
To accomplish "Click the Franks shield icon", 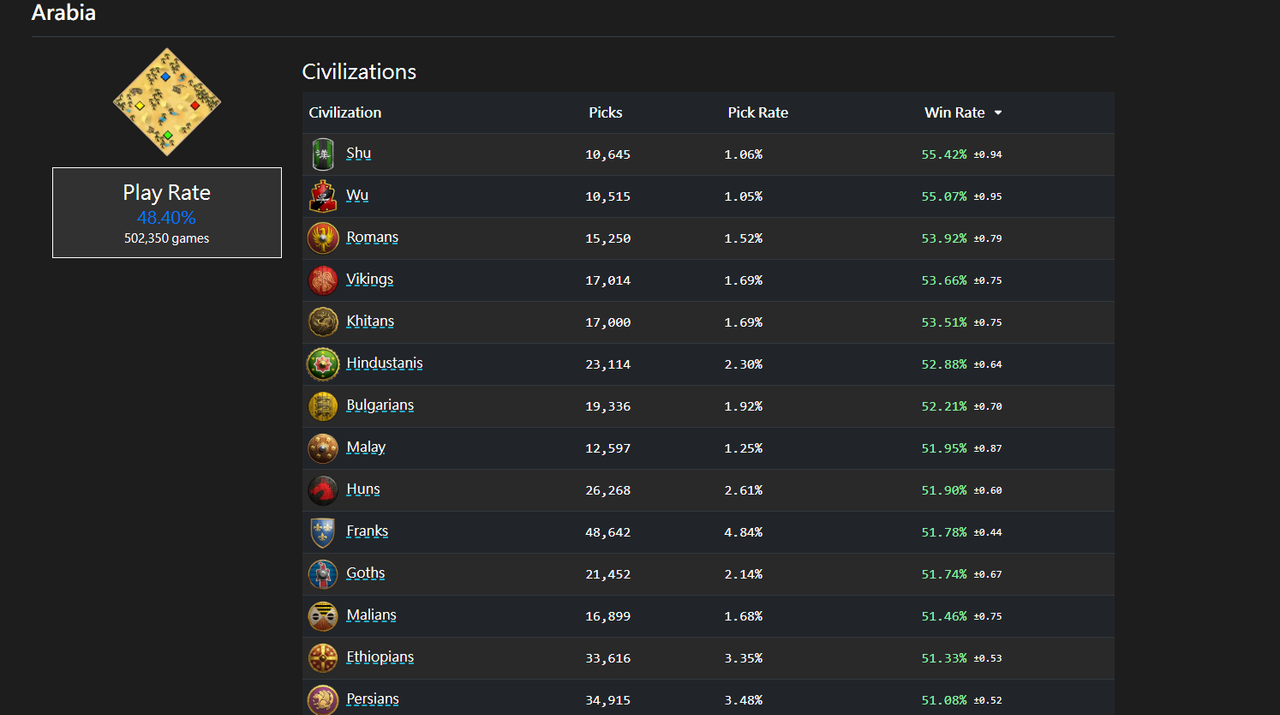I will [x=323, y=532].
